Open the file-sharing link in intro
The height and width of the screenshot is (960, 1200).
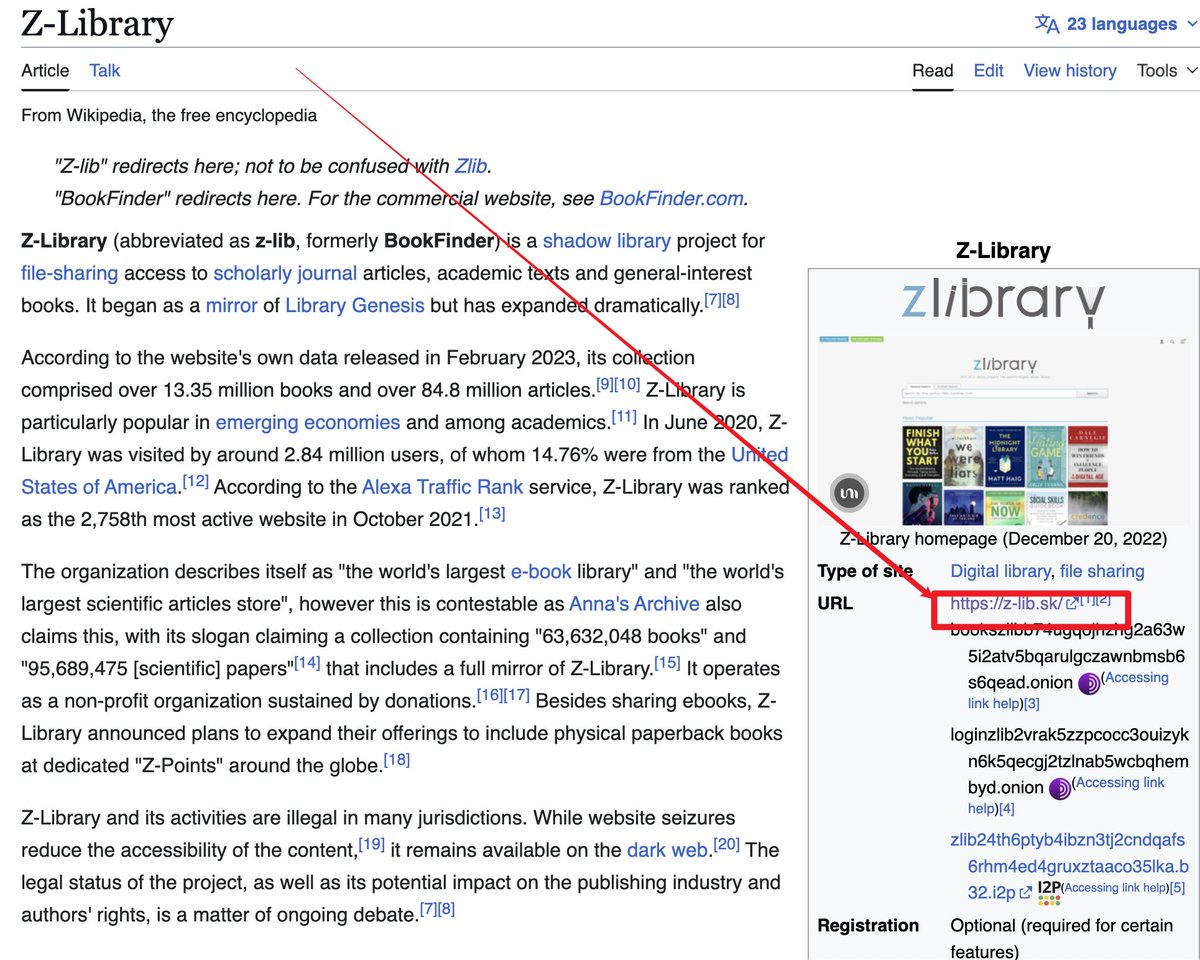69,273
